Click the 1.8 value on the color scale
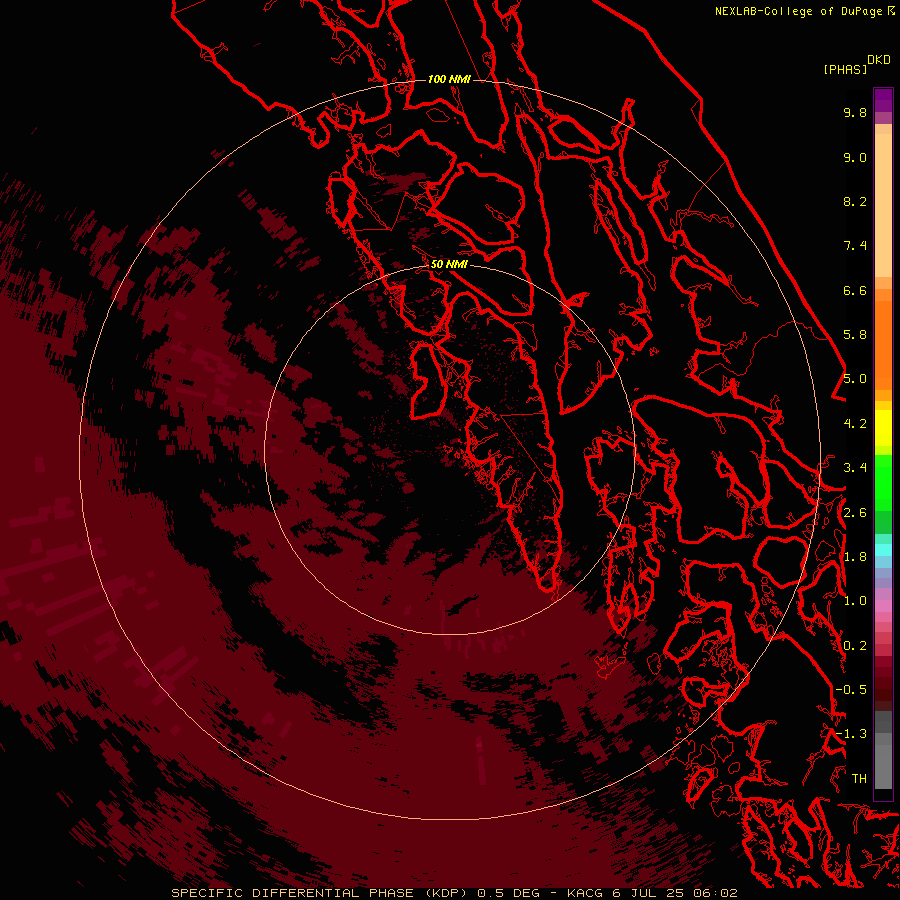 (855, 557)
